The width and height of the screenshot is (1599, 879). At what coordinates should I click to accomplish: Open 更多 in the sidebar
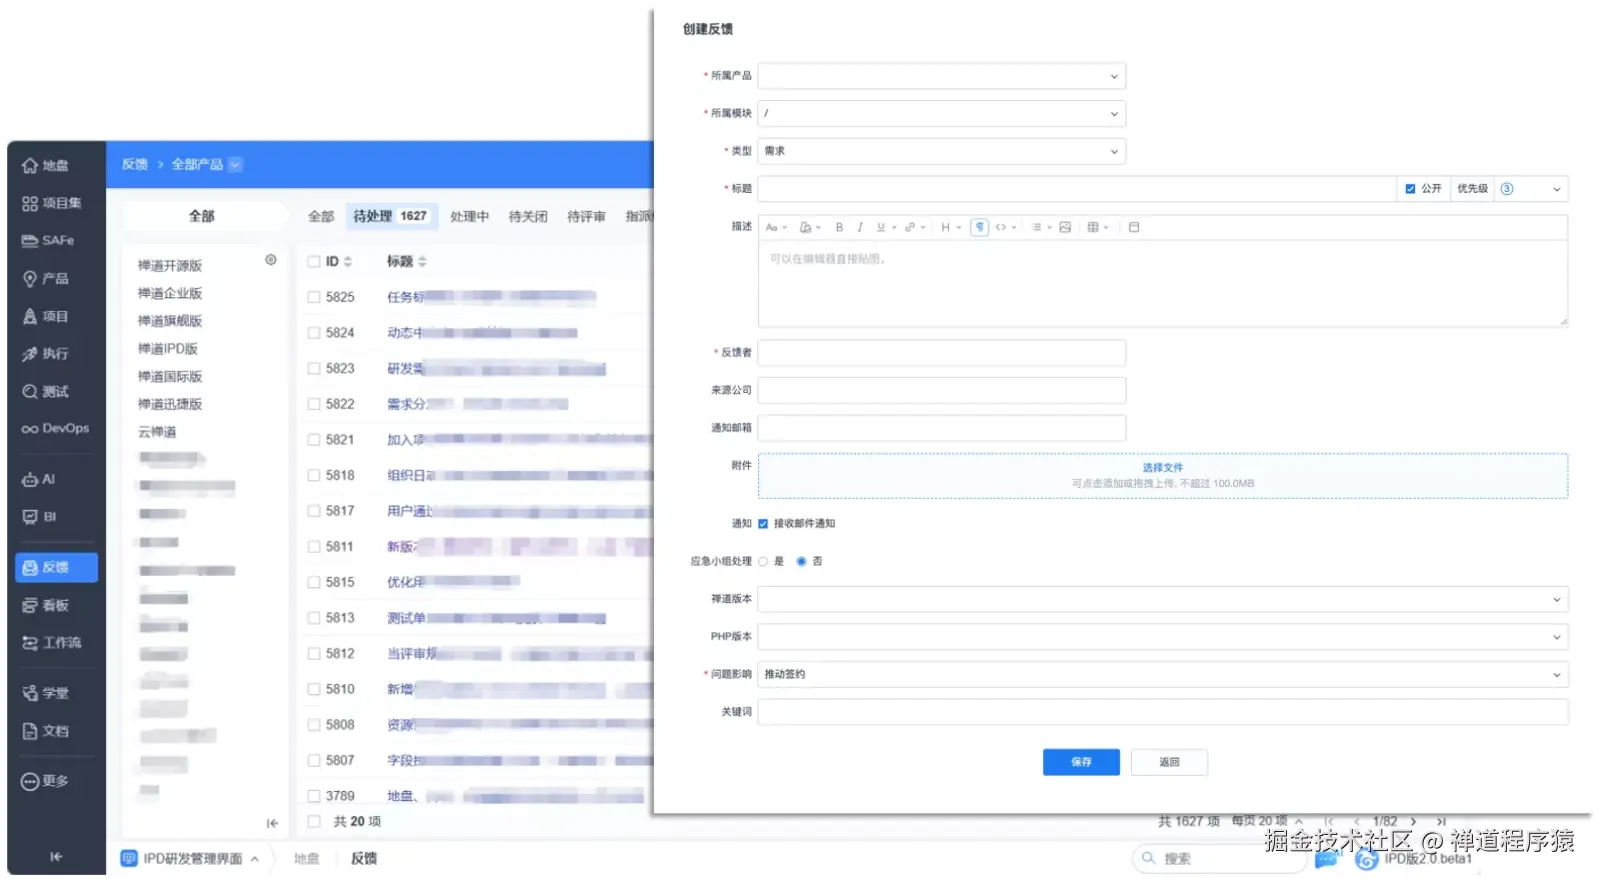[45, 782]
